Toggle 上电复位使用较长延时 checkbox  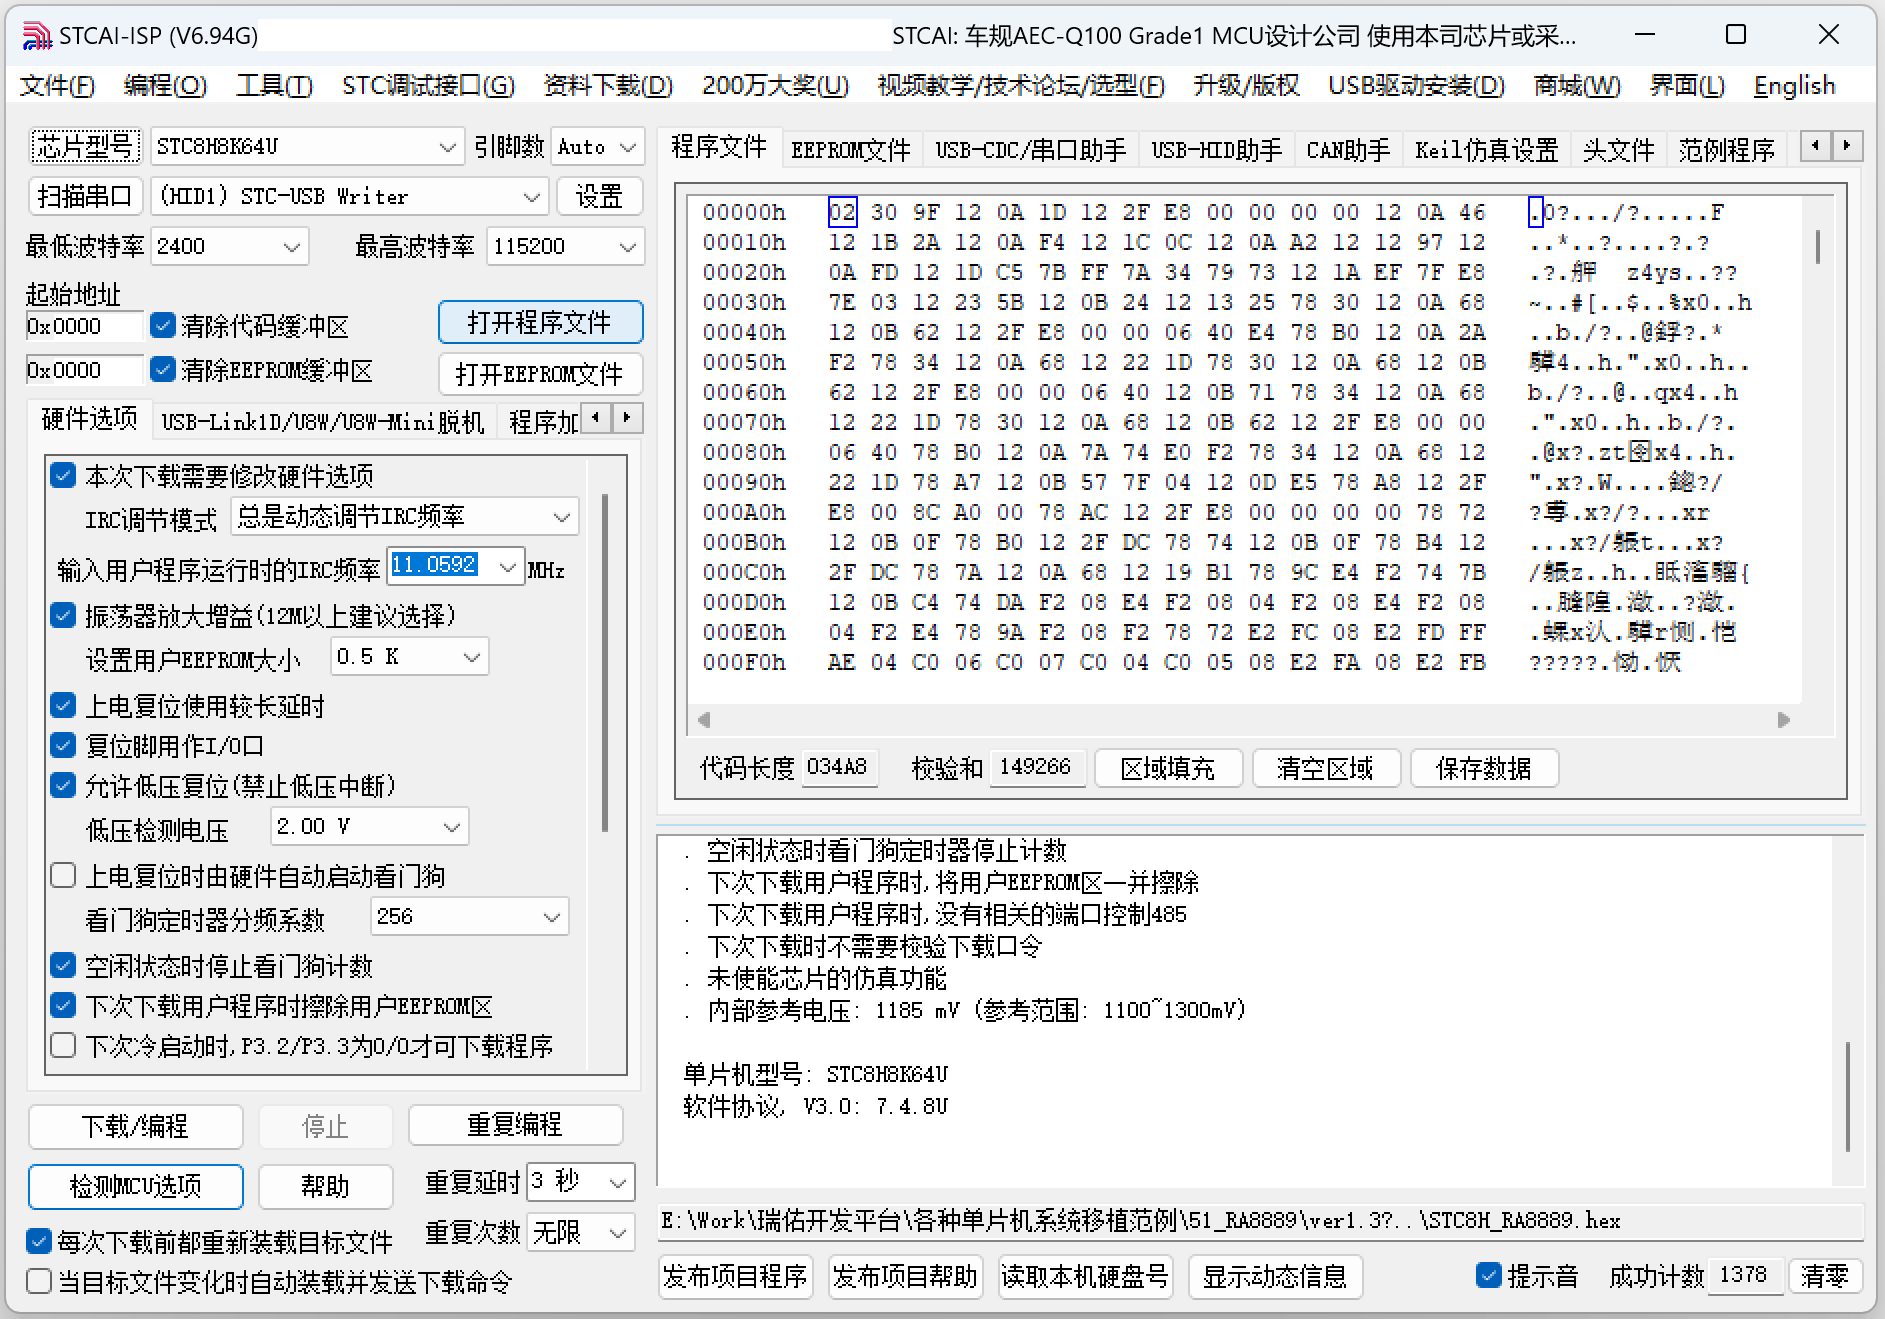point(63,706)
